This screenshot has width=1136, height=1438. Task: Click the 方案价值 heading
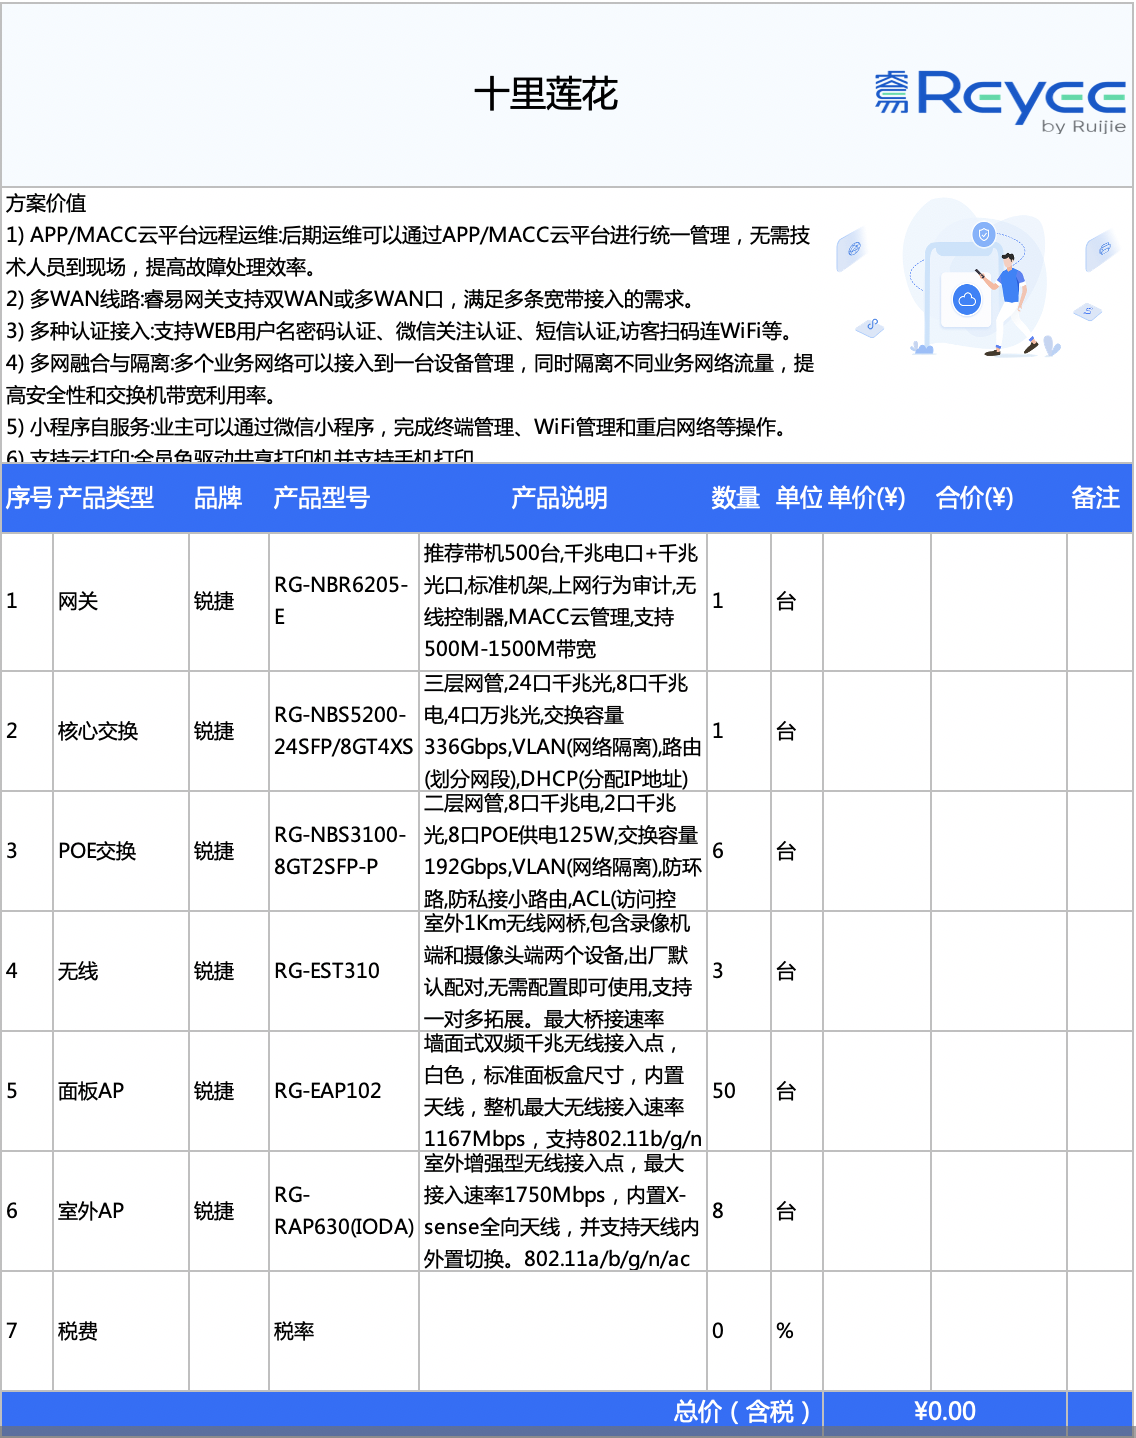tap(46, 203)
